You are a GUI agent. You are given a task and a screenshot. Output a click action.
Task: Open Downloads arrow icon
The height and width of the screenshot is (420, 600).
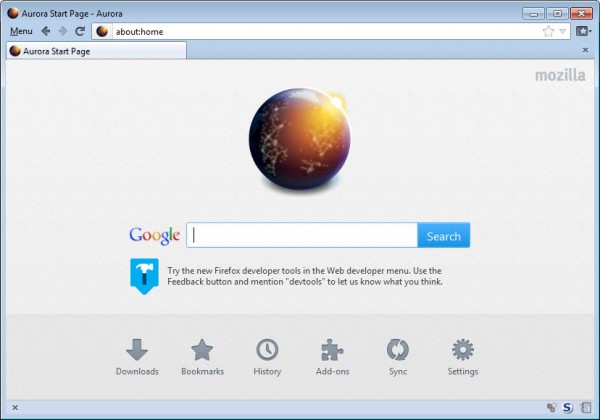coord(137,349)
